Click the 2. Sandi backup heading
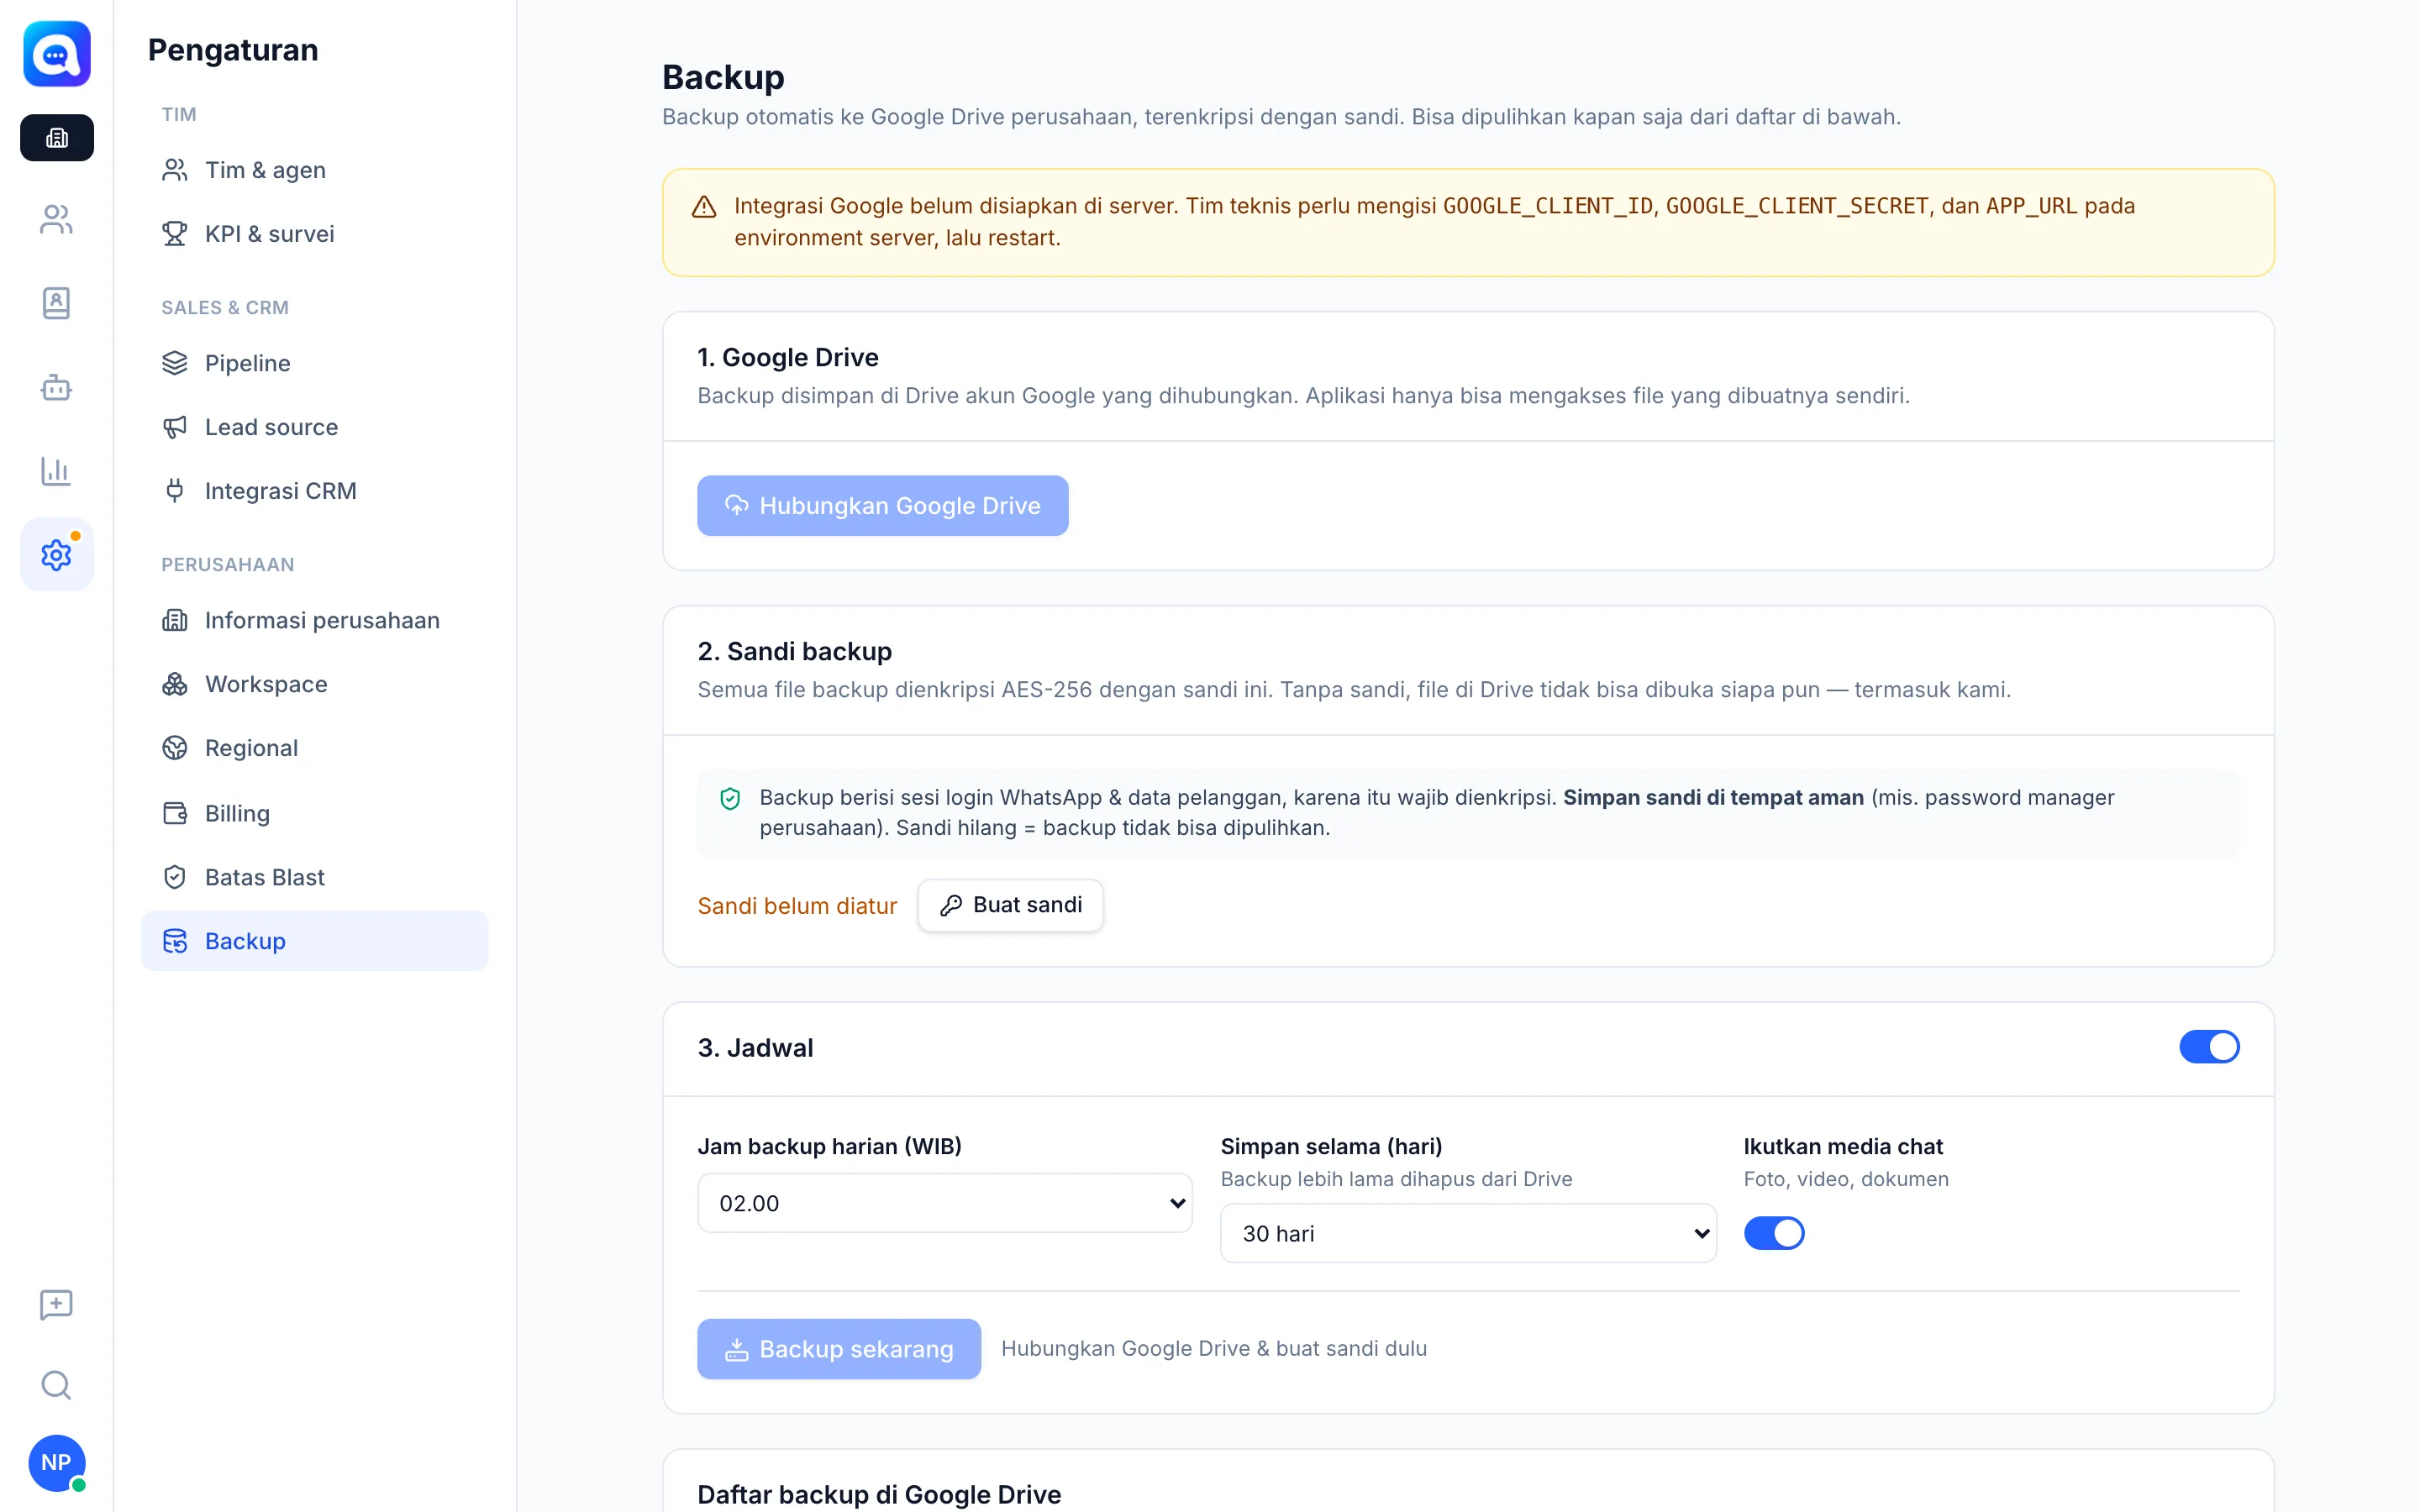 coord(795,651)
